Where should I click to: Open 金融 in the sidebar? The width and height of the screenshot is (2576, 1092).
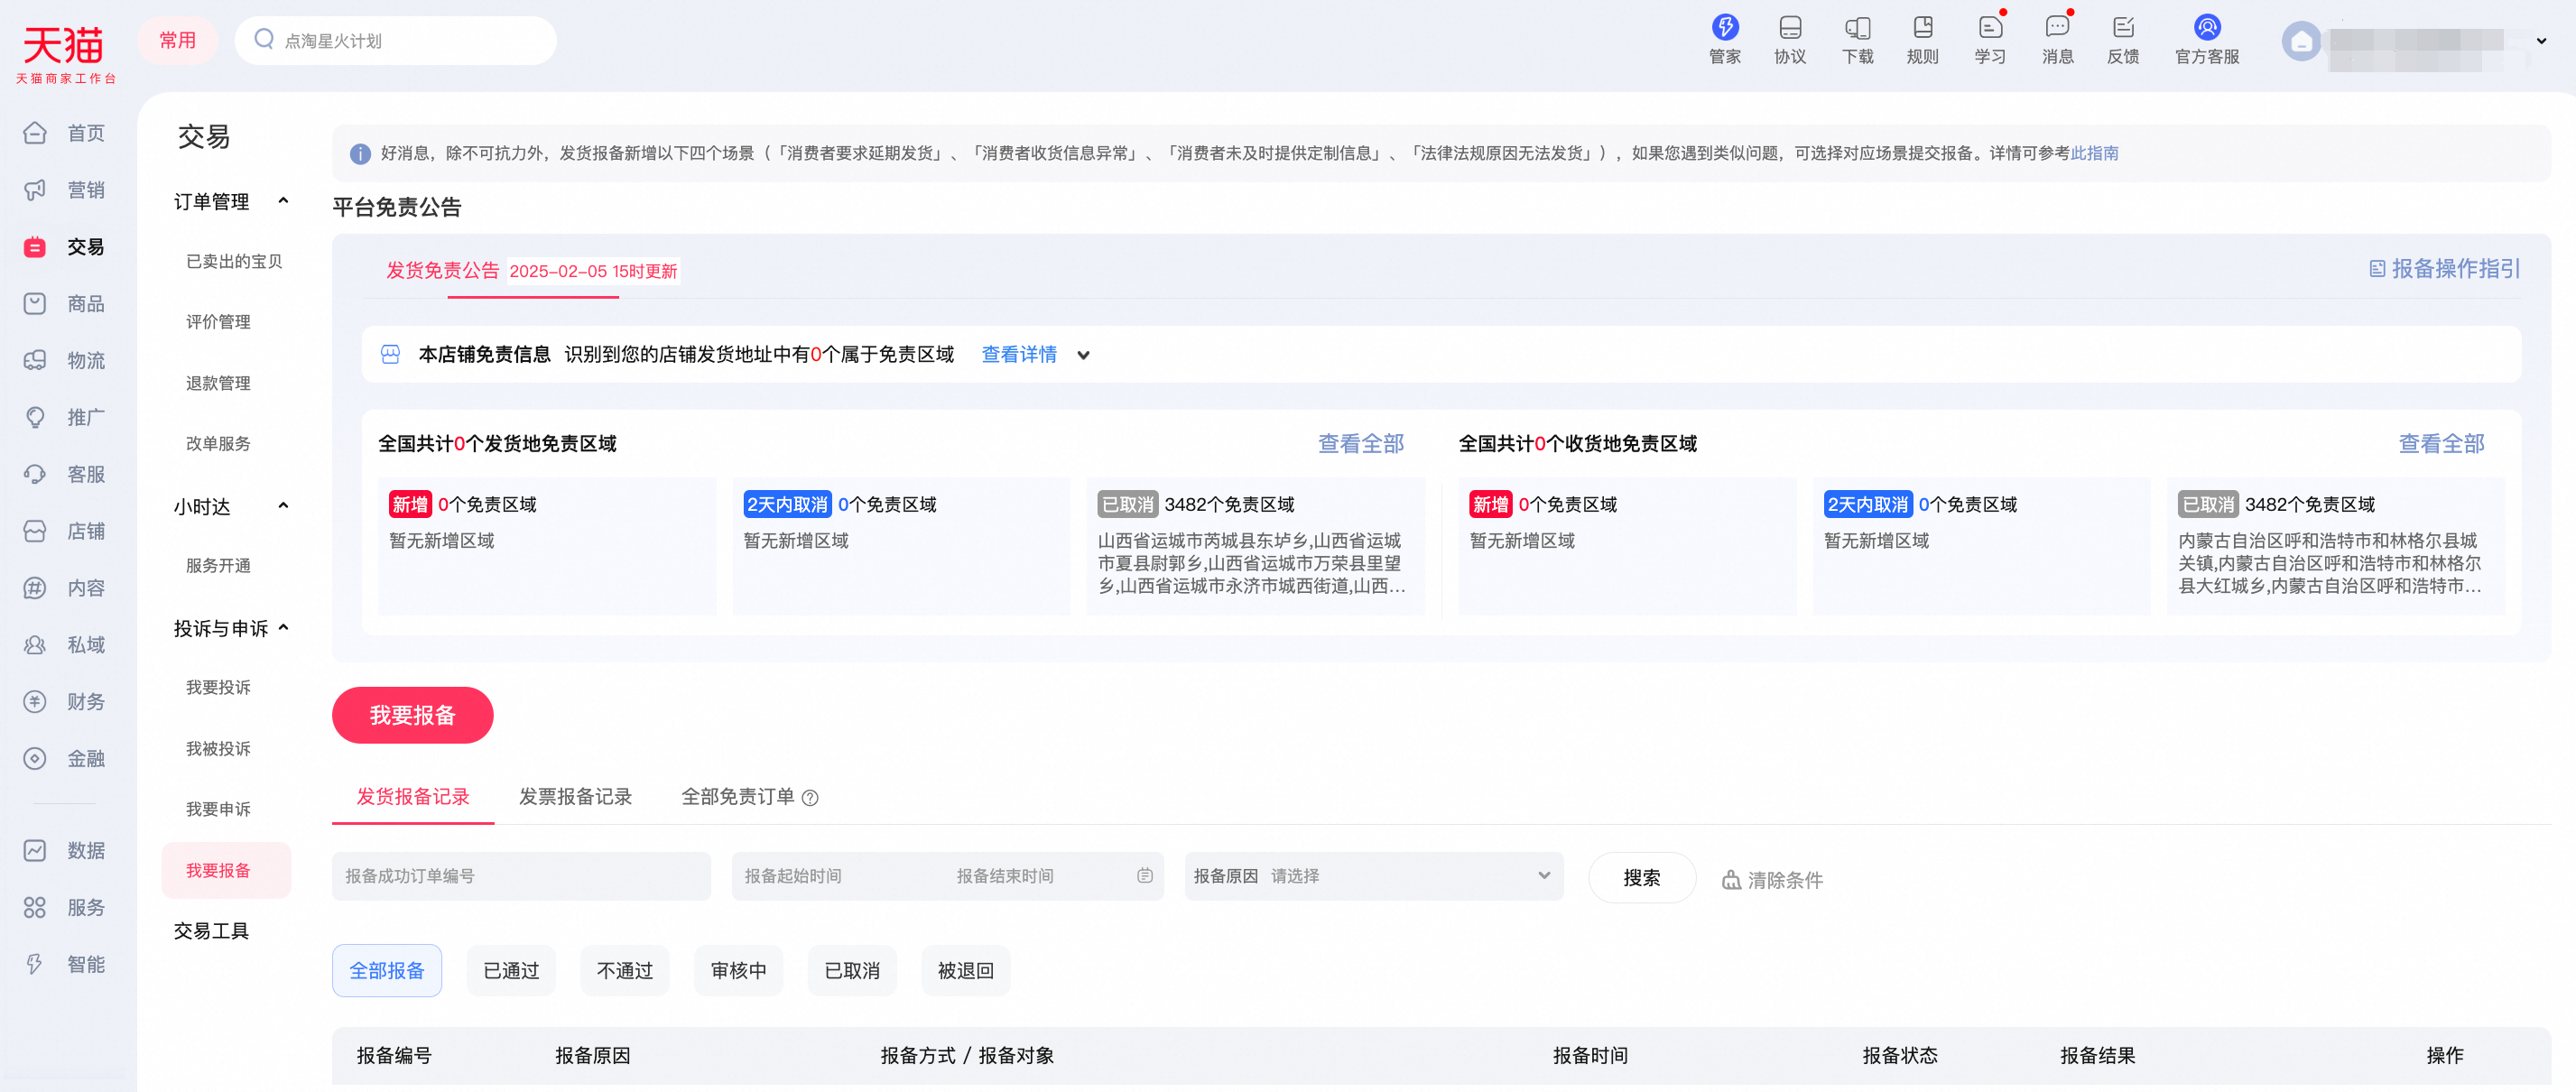65,759
